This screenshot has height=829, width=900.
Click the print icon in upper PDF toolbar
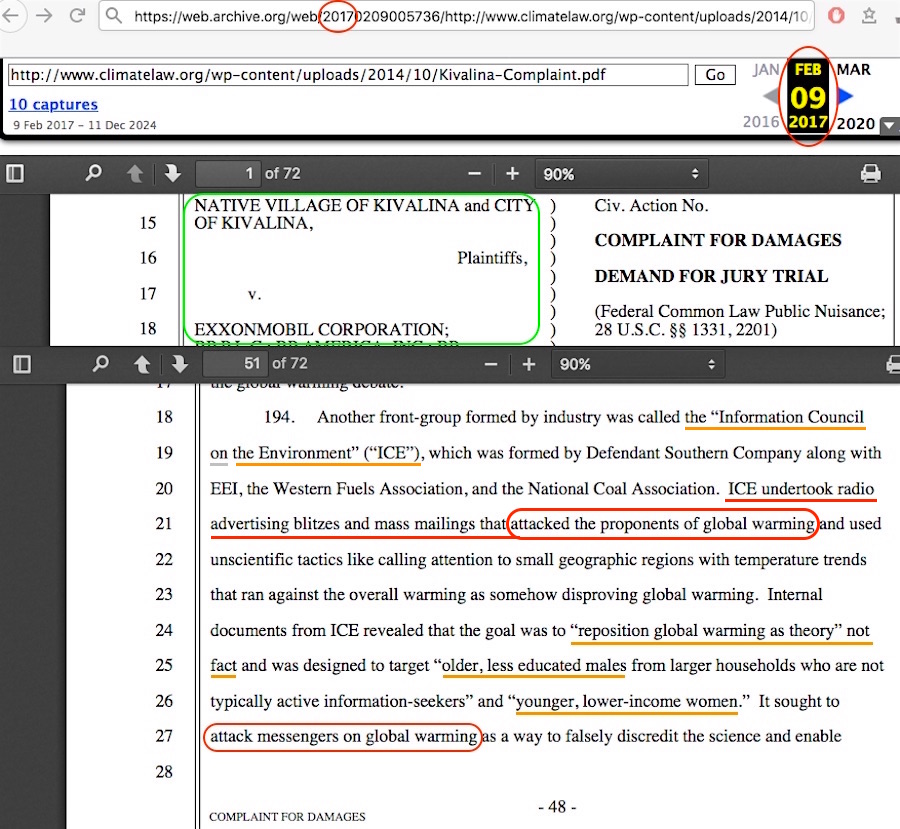[x=870, y=173]
